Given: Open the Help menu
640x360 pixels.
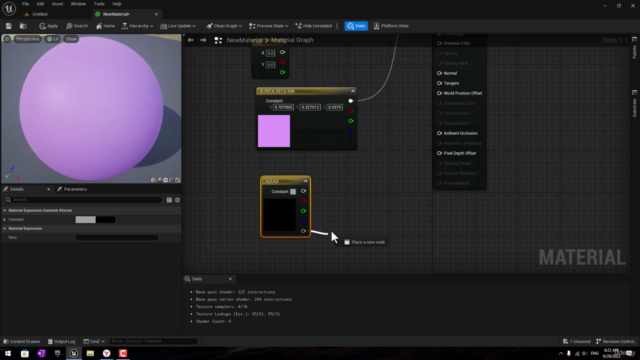Looking at the screenshot, I should pos(117,4).
